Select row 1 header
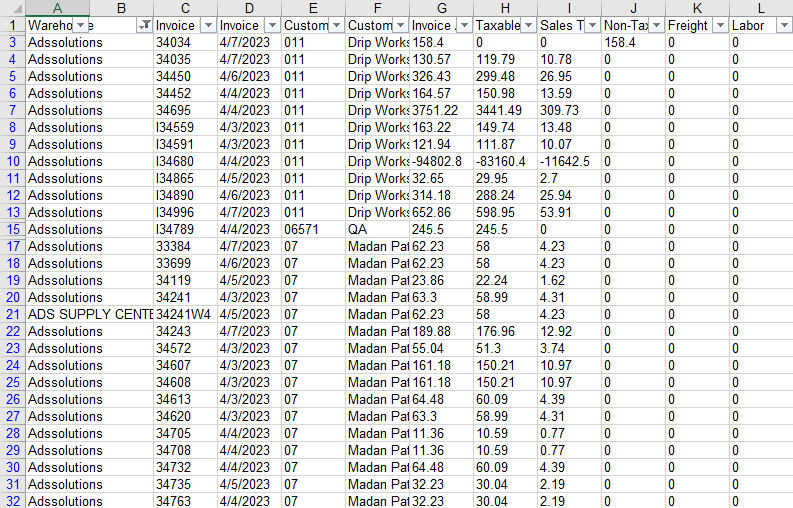Screen dimensions: 793x508 click(x=13, y=25)
